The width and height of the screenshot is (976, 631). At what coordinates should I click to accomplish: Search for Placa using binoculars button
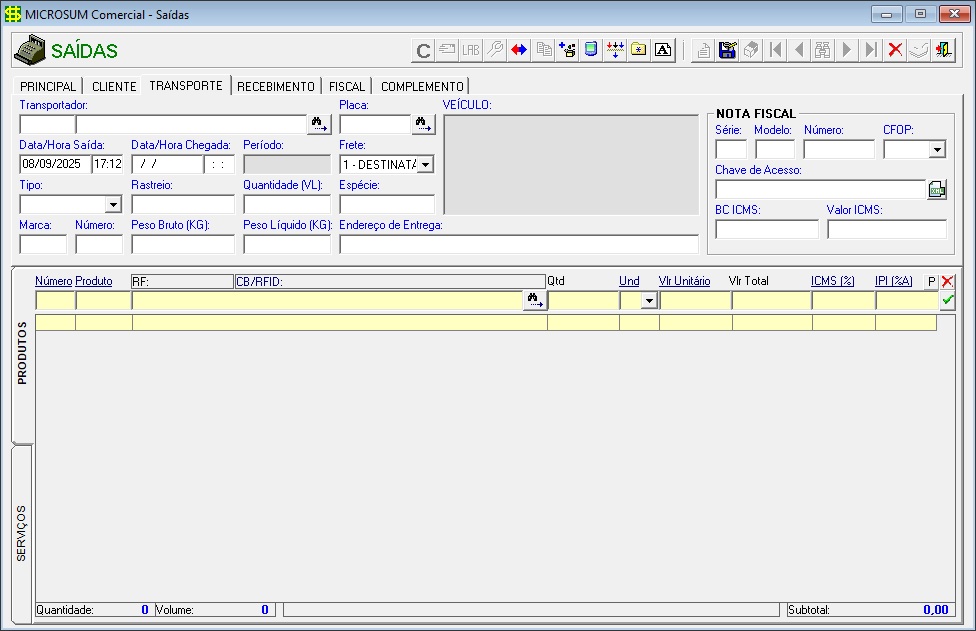coord(424,125)
